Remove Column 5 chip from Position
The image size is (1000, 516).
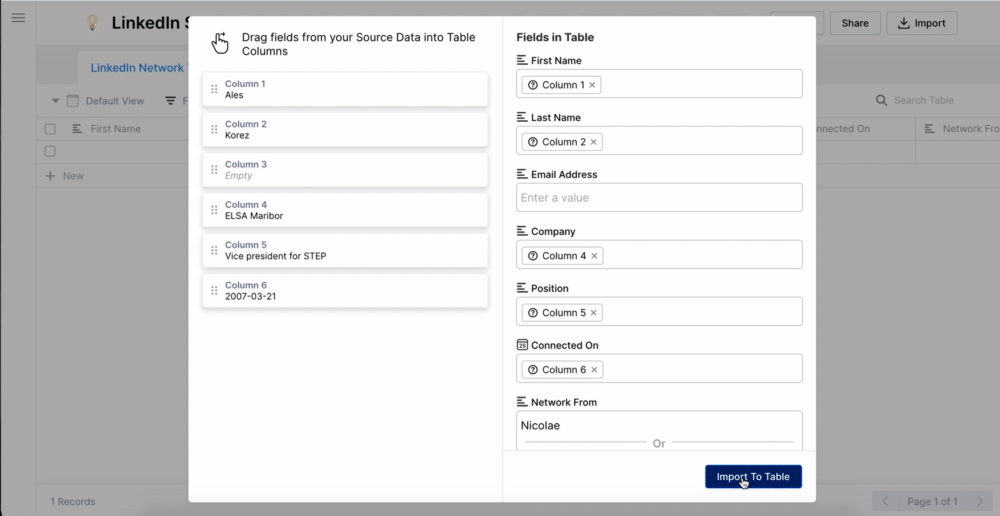coord(593,313)
